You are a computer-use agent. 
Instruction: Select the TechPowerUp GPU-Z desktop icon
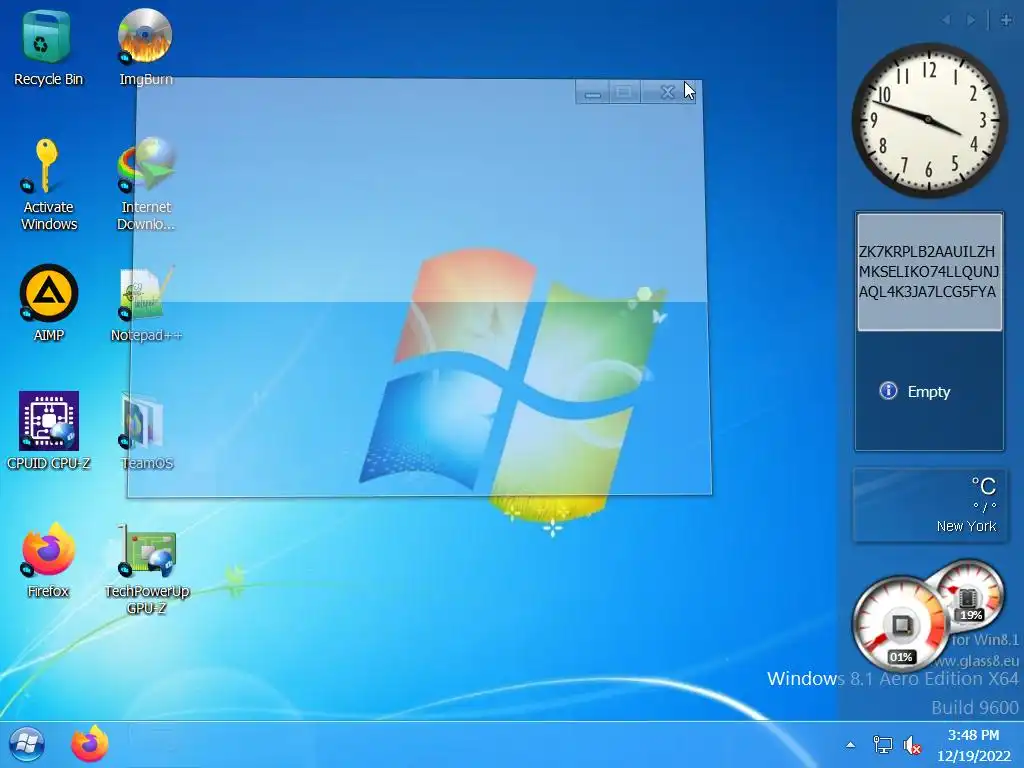pyautogui.click(x=146, y=569)
